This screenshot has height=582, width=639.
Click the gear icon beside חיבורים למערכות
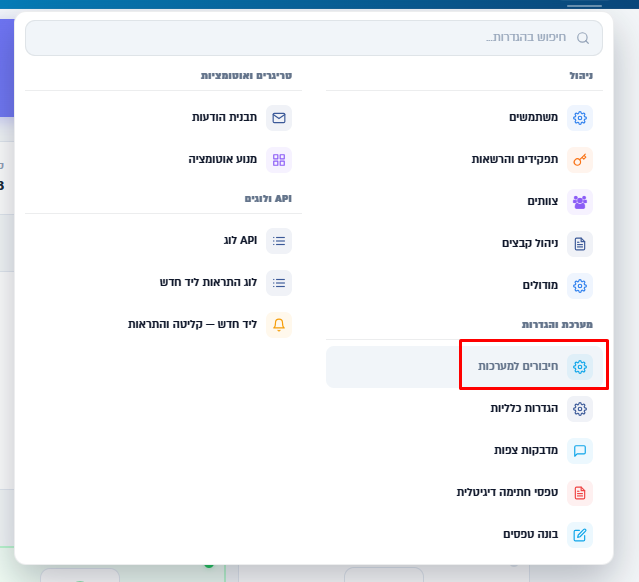580,367
